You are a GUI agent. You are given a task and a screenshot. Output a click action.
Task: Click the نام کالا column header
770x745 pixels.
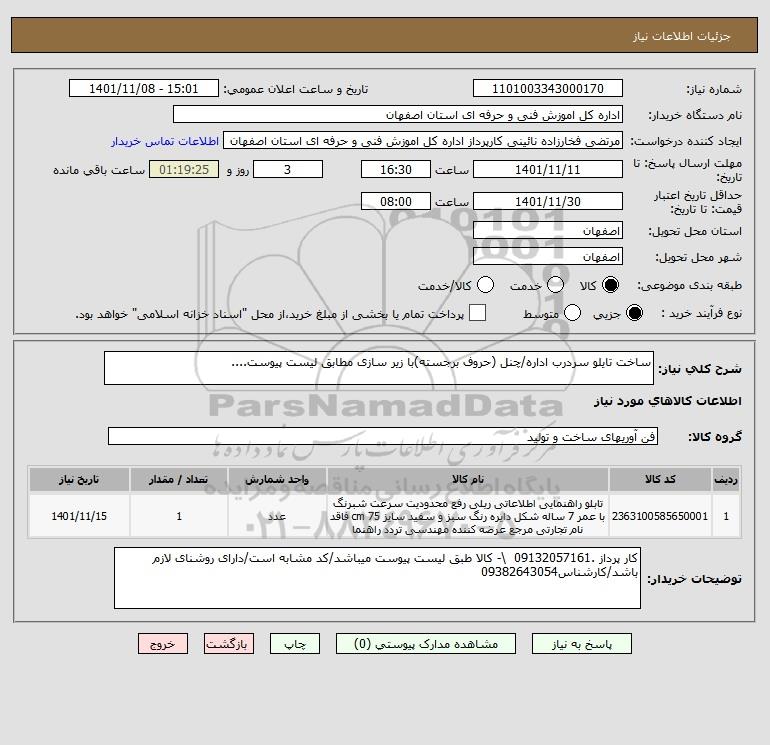tap(468, 479)
